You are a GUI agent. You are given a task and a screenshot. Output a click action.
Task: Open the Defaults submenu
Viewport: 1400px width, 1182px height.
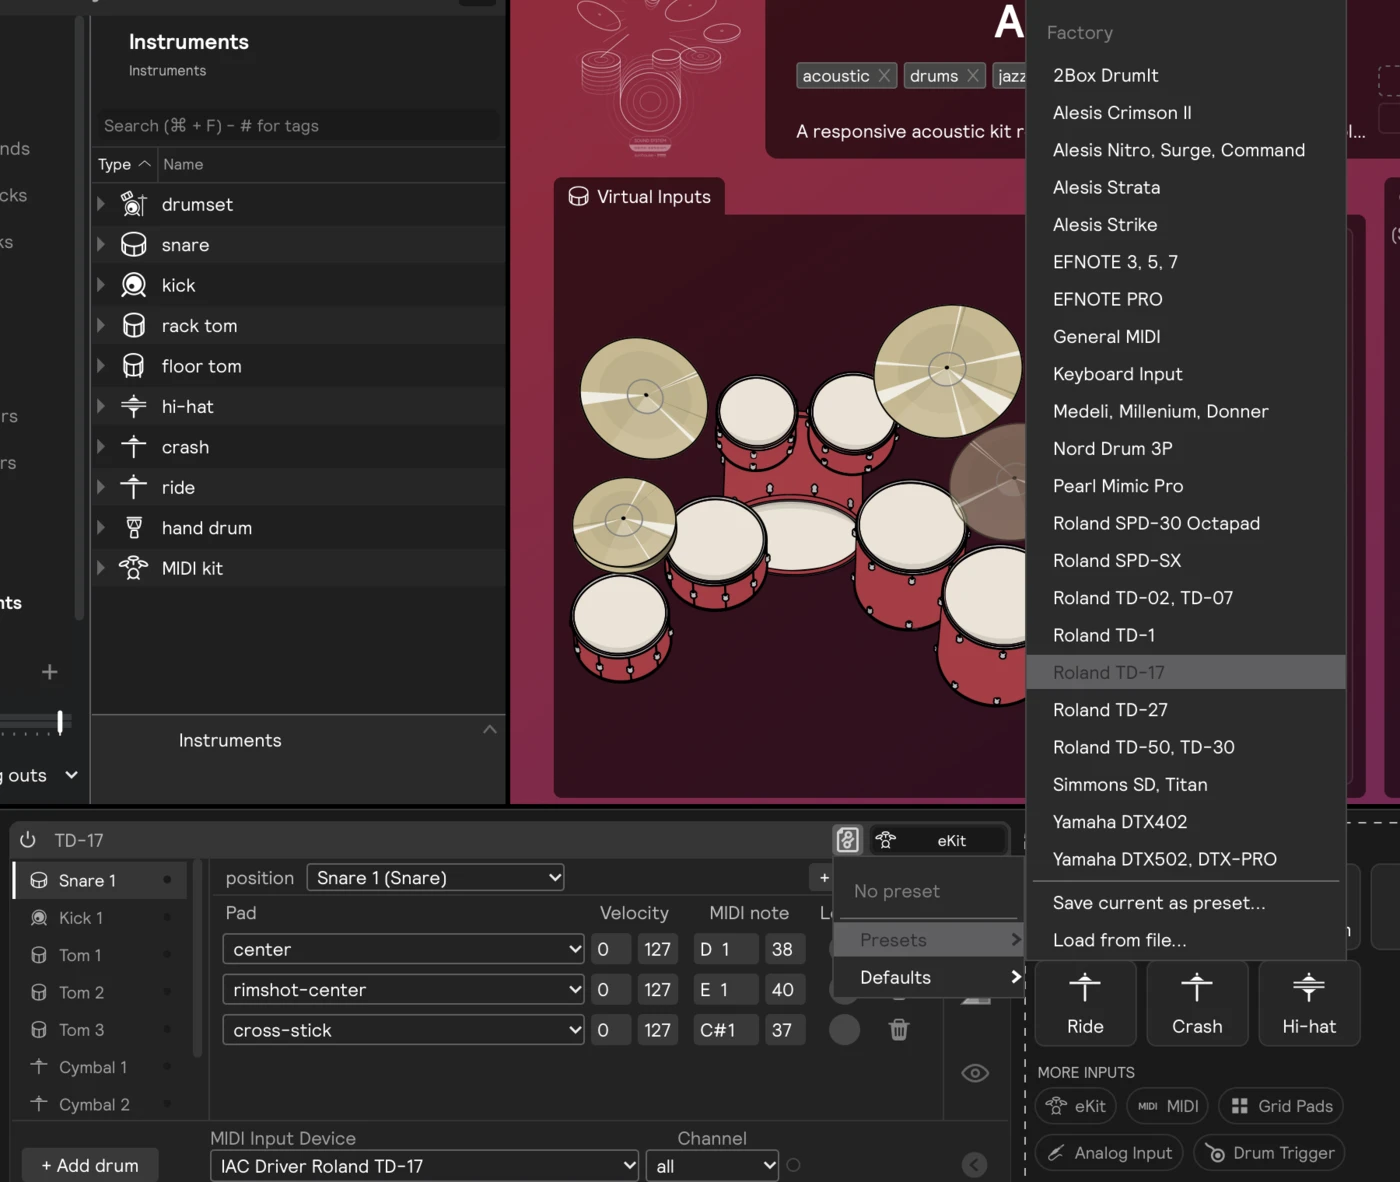point(929,977)
